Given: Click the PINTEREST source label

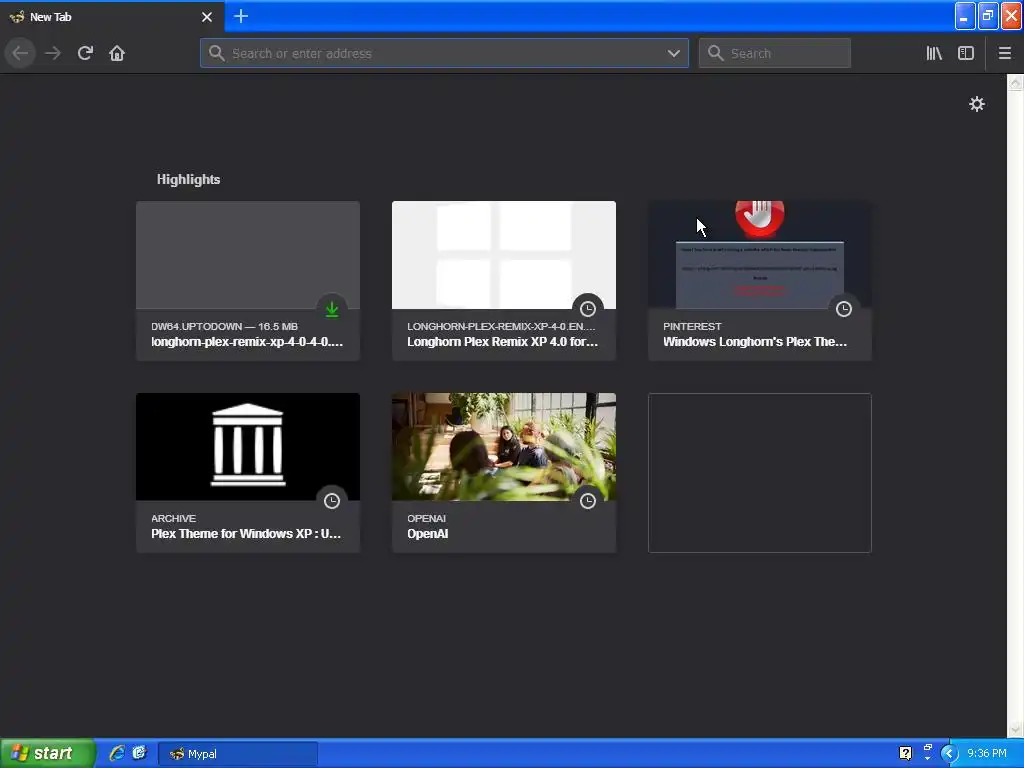Looking at the screenshot, I should pyautogui.click(x=692, y=327).
